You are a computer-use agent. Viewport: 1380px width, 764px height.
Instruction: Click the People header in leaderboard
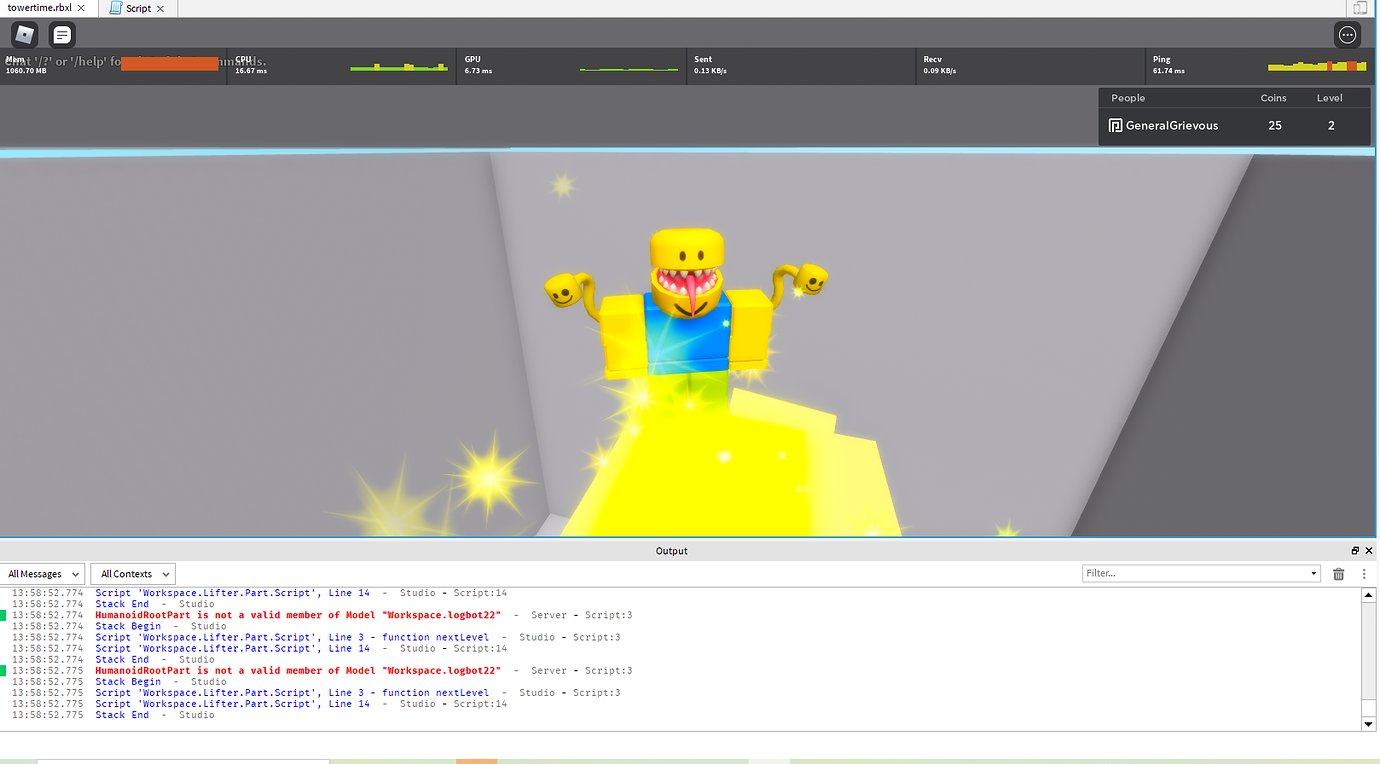point(1128,98)
